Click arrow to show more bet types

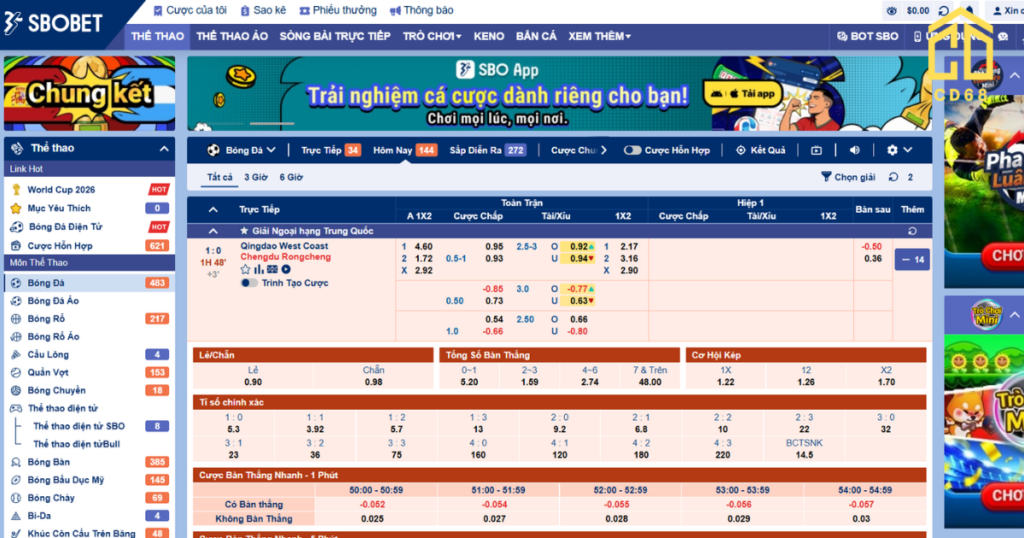click(x=604, y=150)
